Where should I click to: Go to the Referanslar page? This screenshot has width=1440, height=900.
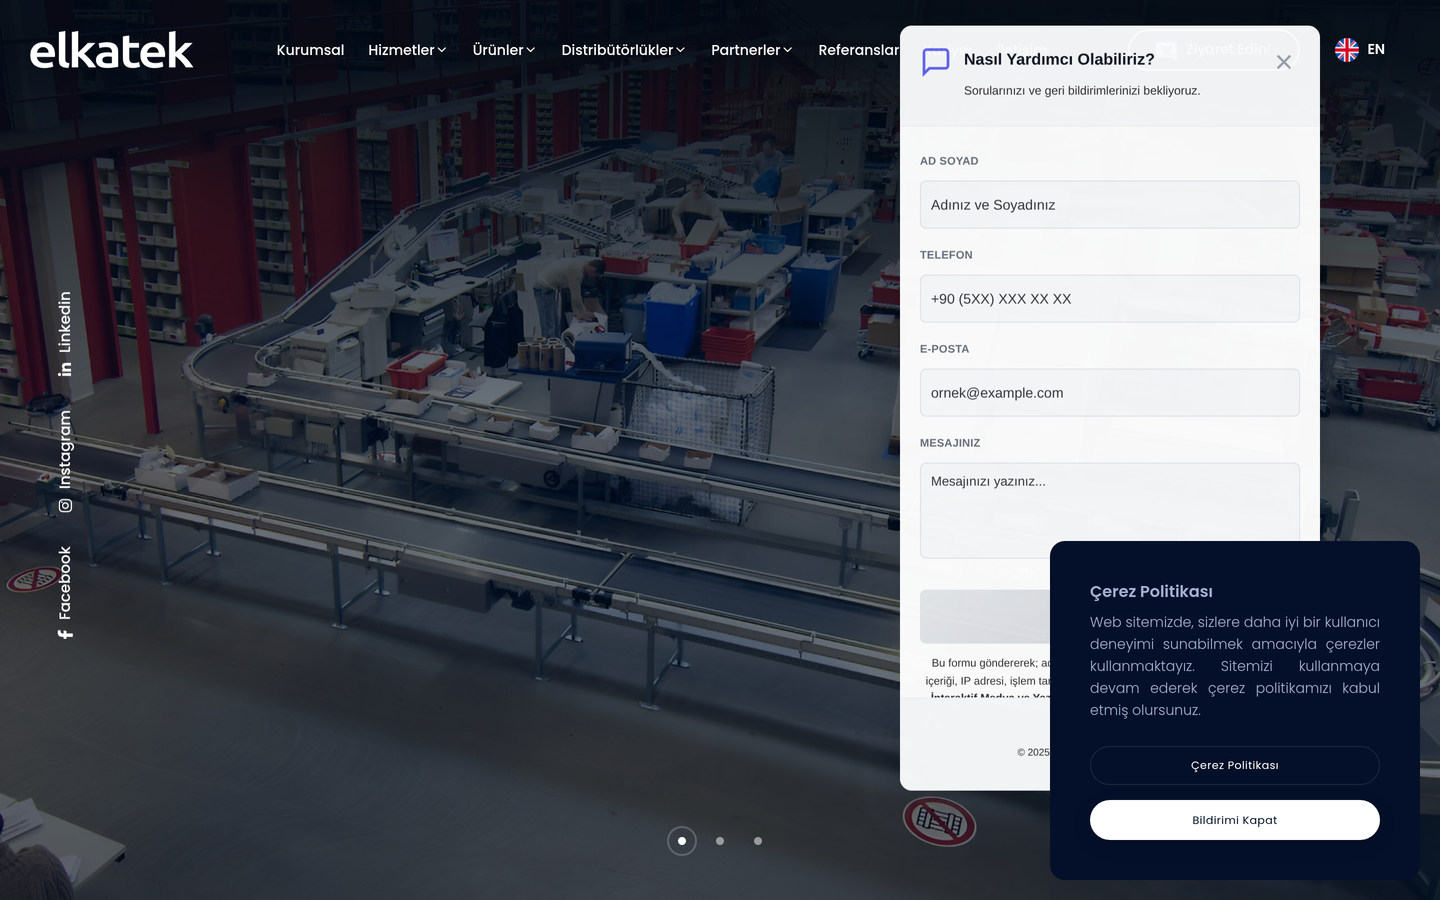tap(858, 50)
